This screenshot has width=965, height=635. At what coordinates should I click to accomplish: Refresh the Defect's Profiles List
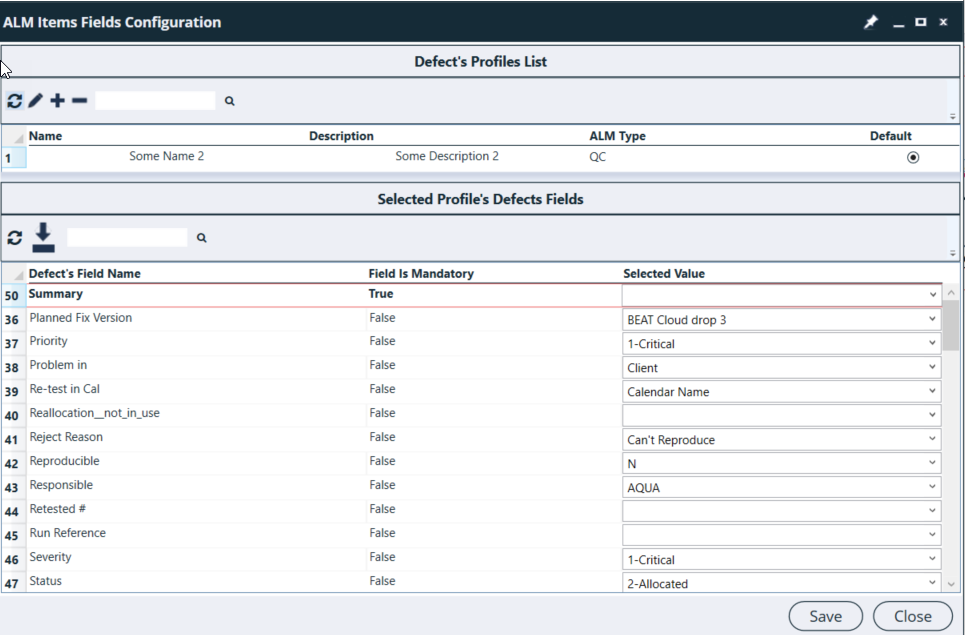pos(14,101)
